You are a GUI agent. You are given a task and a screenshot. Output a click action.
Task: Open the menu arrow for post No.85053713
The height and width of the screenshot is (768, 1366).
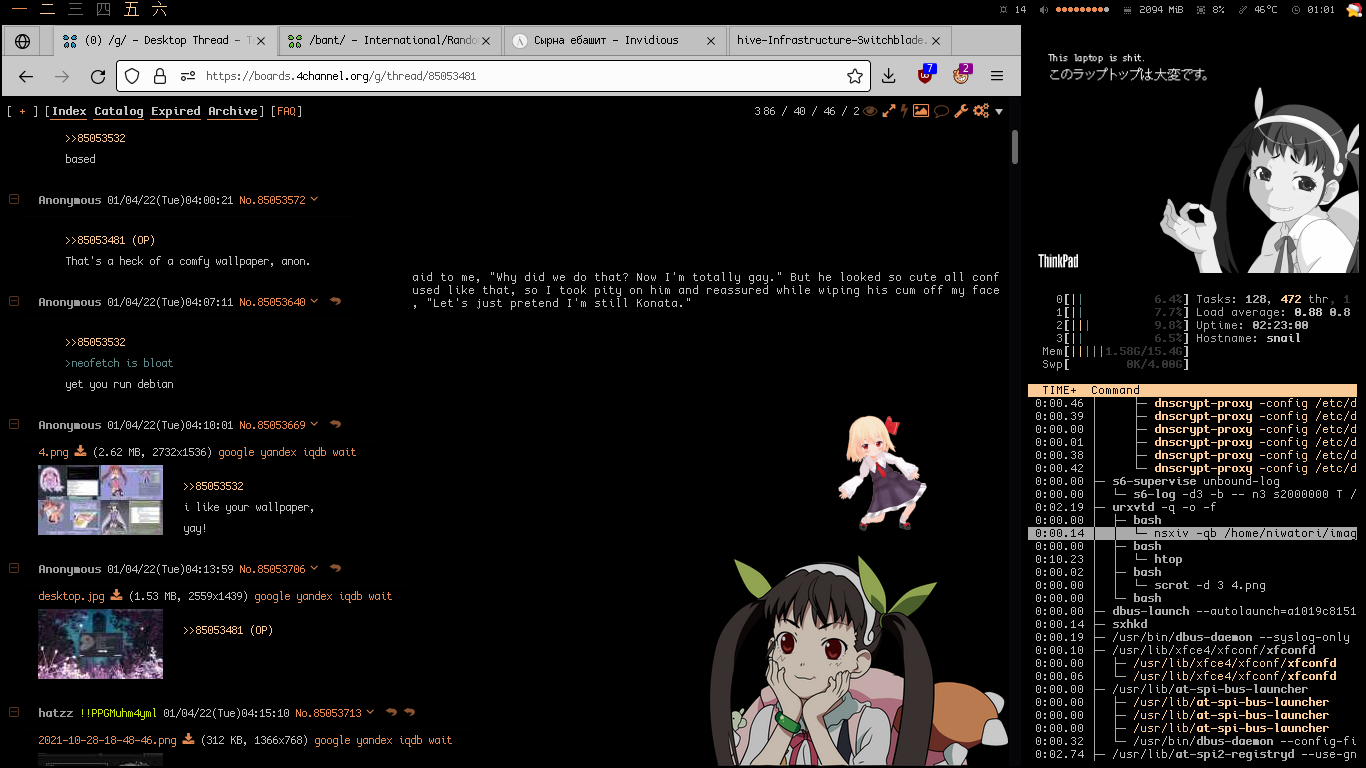[370, 713]
